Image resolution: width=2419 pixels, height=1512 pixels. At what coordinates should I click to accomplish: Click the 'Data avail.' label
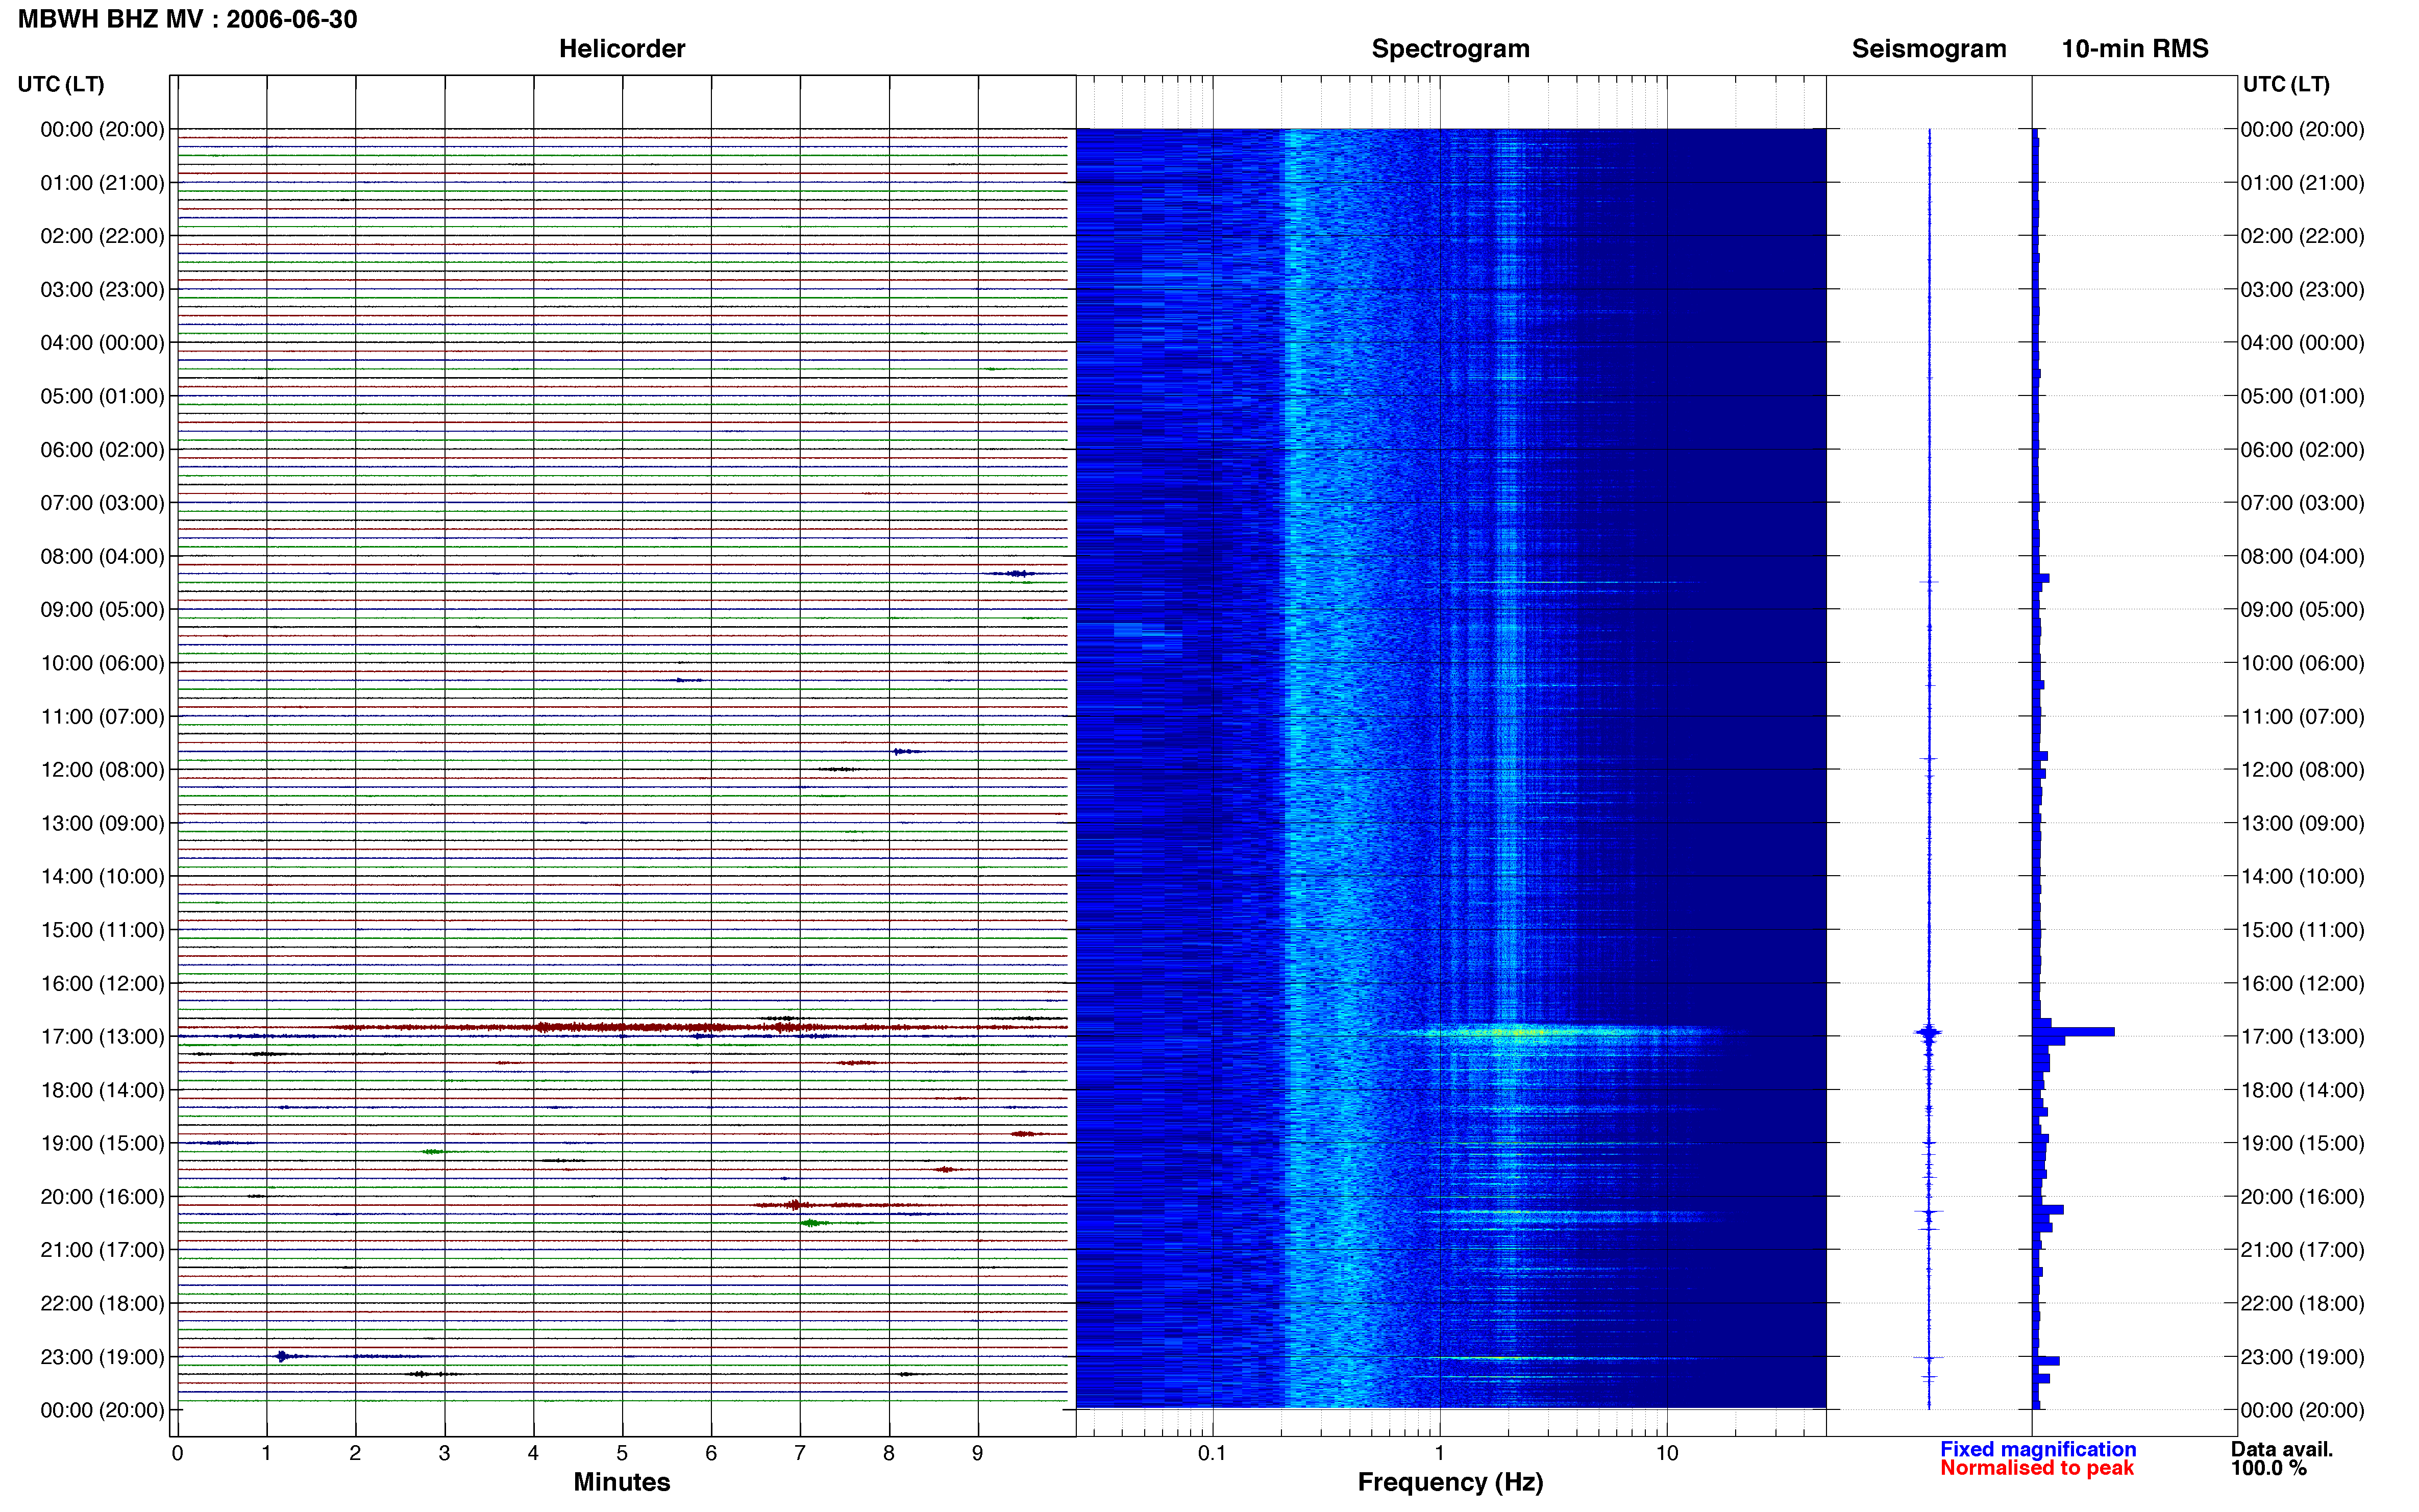(x=2281, y=1449)
